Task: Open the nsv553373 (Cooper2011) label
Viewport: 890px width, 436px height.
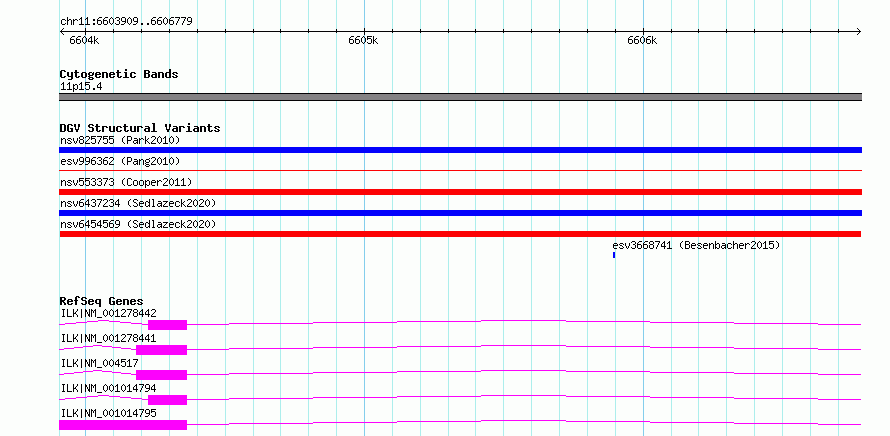Action: tap(126, 182)
